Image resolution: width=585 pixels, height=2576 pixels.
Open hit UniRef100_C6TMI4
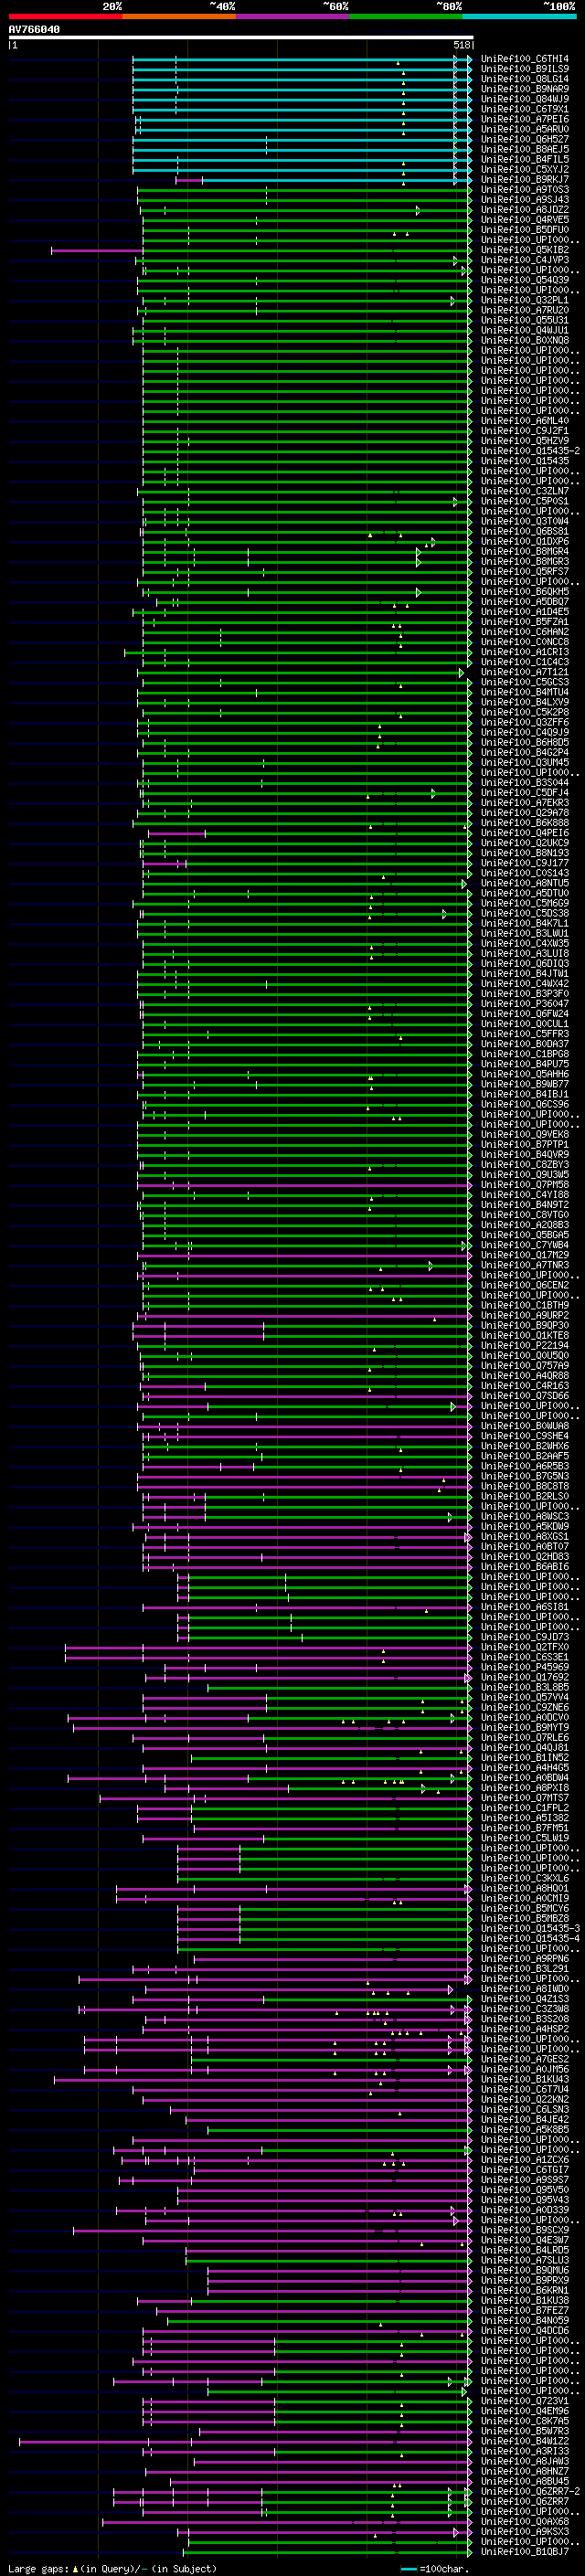coord(525,59)
